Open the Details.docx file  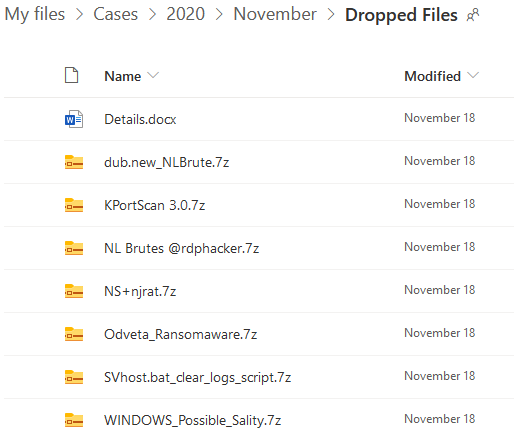pyautogui.click(x=140, y=119)
